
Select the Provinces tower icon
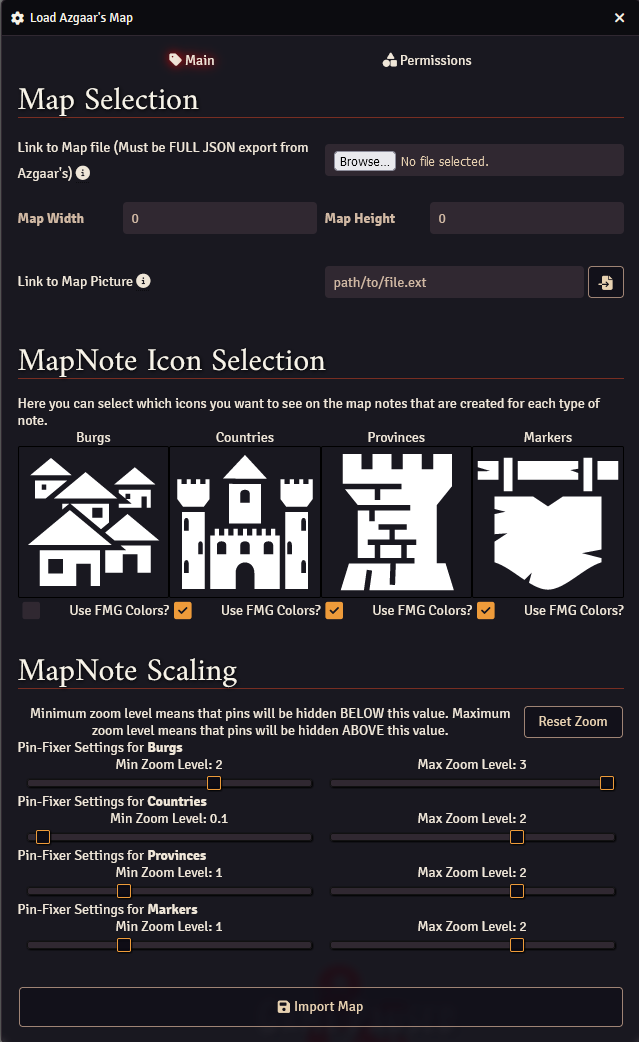(x=397, y=522)
